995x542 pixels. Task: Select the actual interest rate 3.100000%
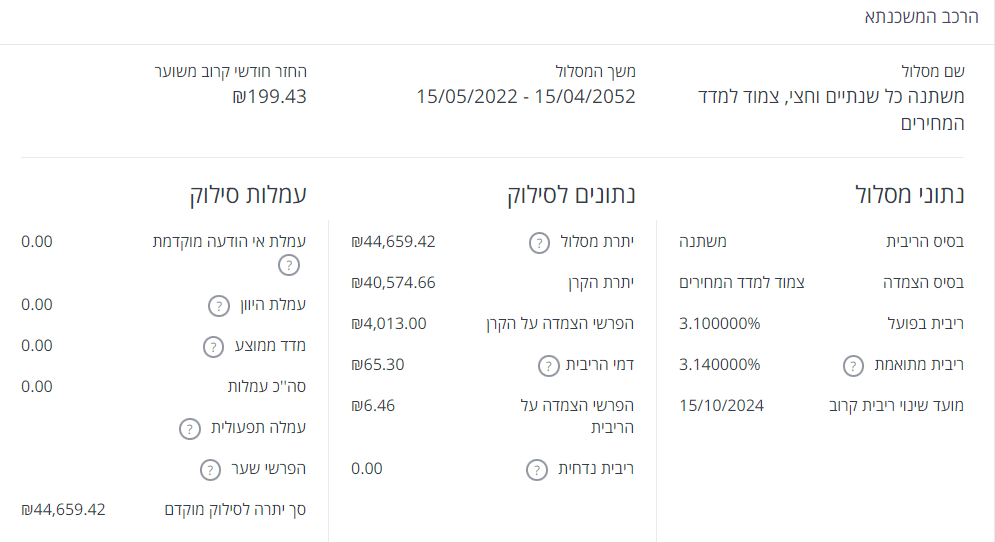pyautogui.click(x=719, y=323)
